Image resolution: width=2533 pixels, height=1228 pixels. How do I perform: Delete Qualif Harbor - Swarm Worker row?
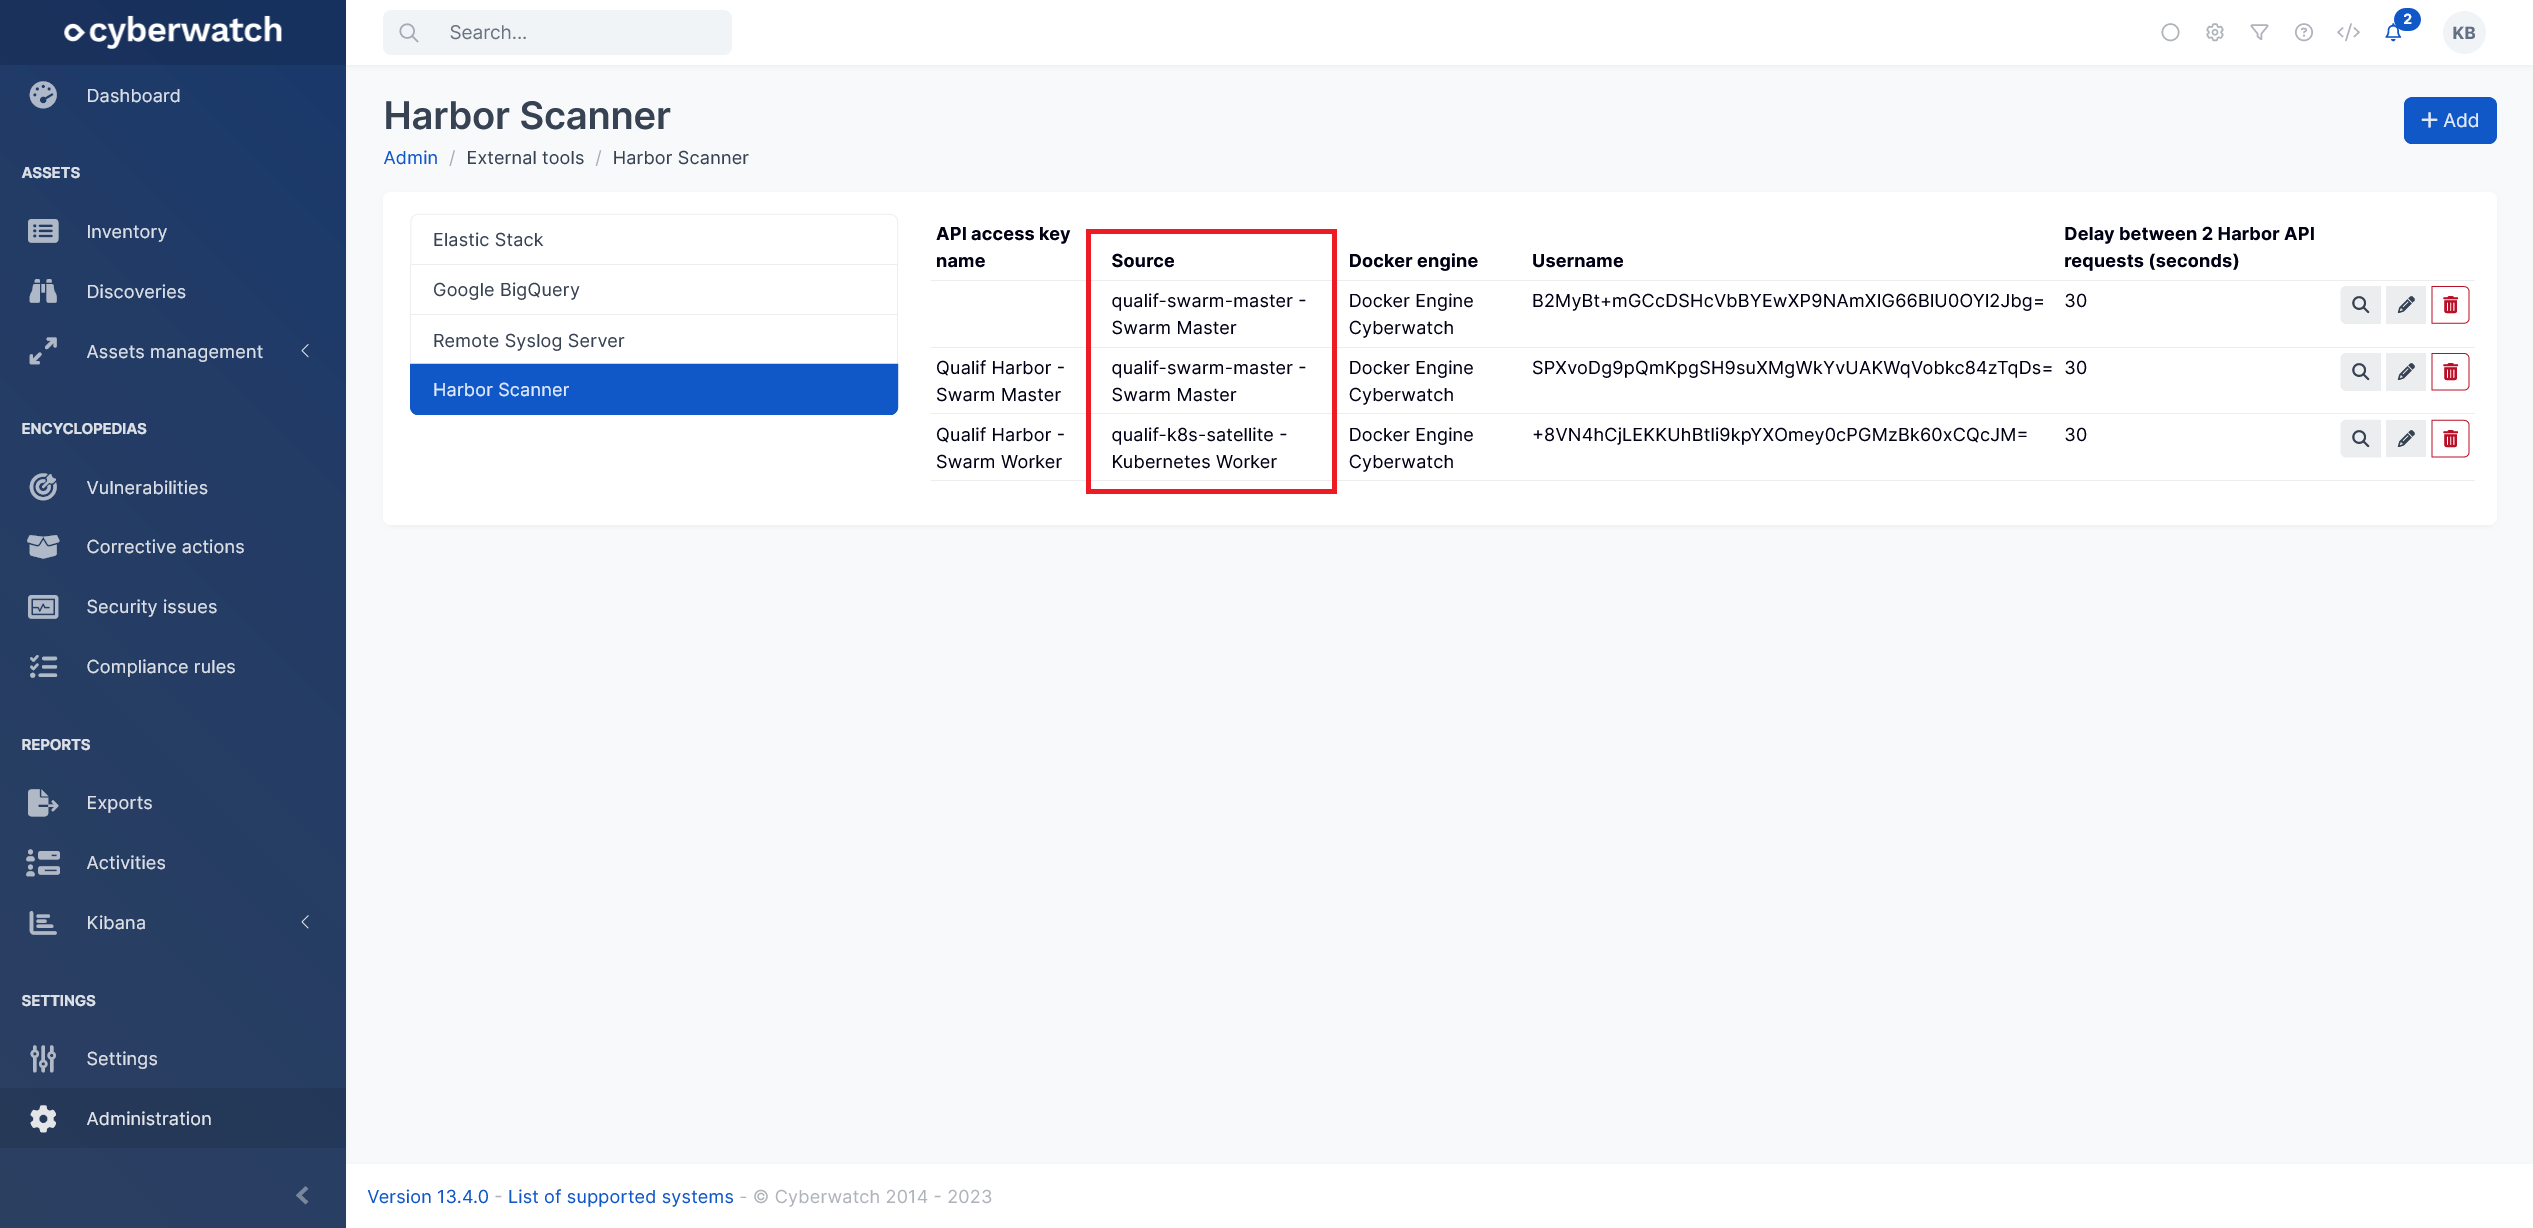pyautogui.click(x=2451, y=439)
